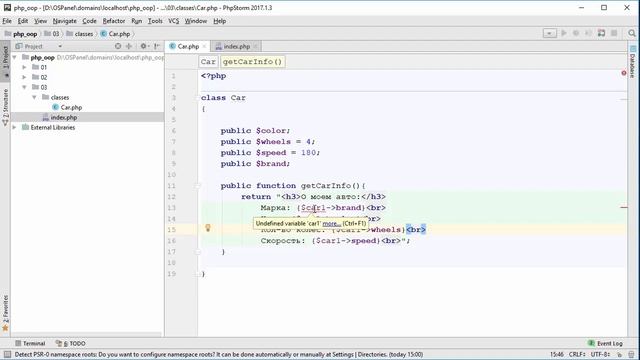Viewport: 640px width, 360px height.
Task: Expand the 02 folder arrow
Action: coord(24,77)
